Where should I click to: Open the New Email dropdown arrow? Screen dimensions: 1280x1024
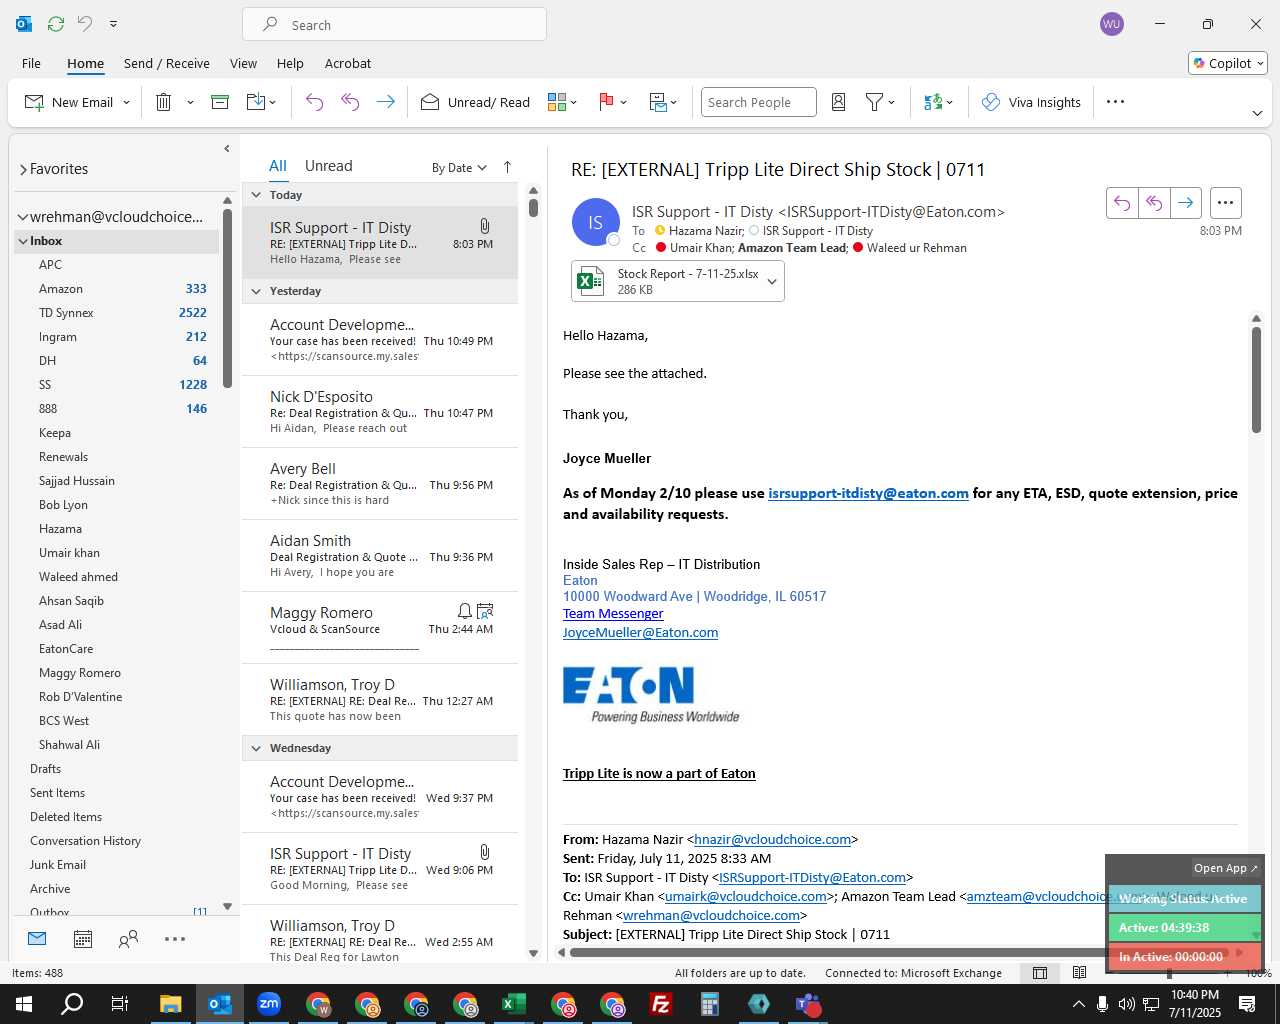126,102
